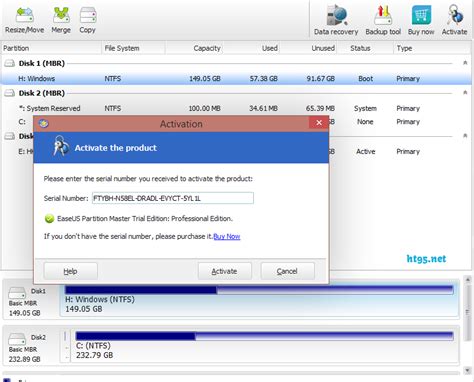This screenshot has width=474, height=382.
Task: Select the Resize/Move tool icon
Action: tap(24, 15)
